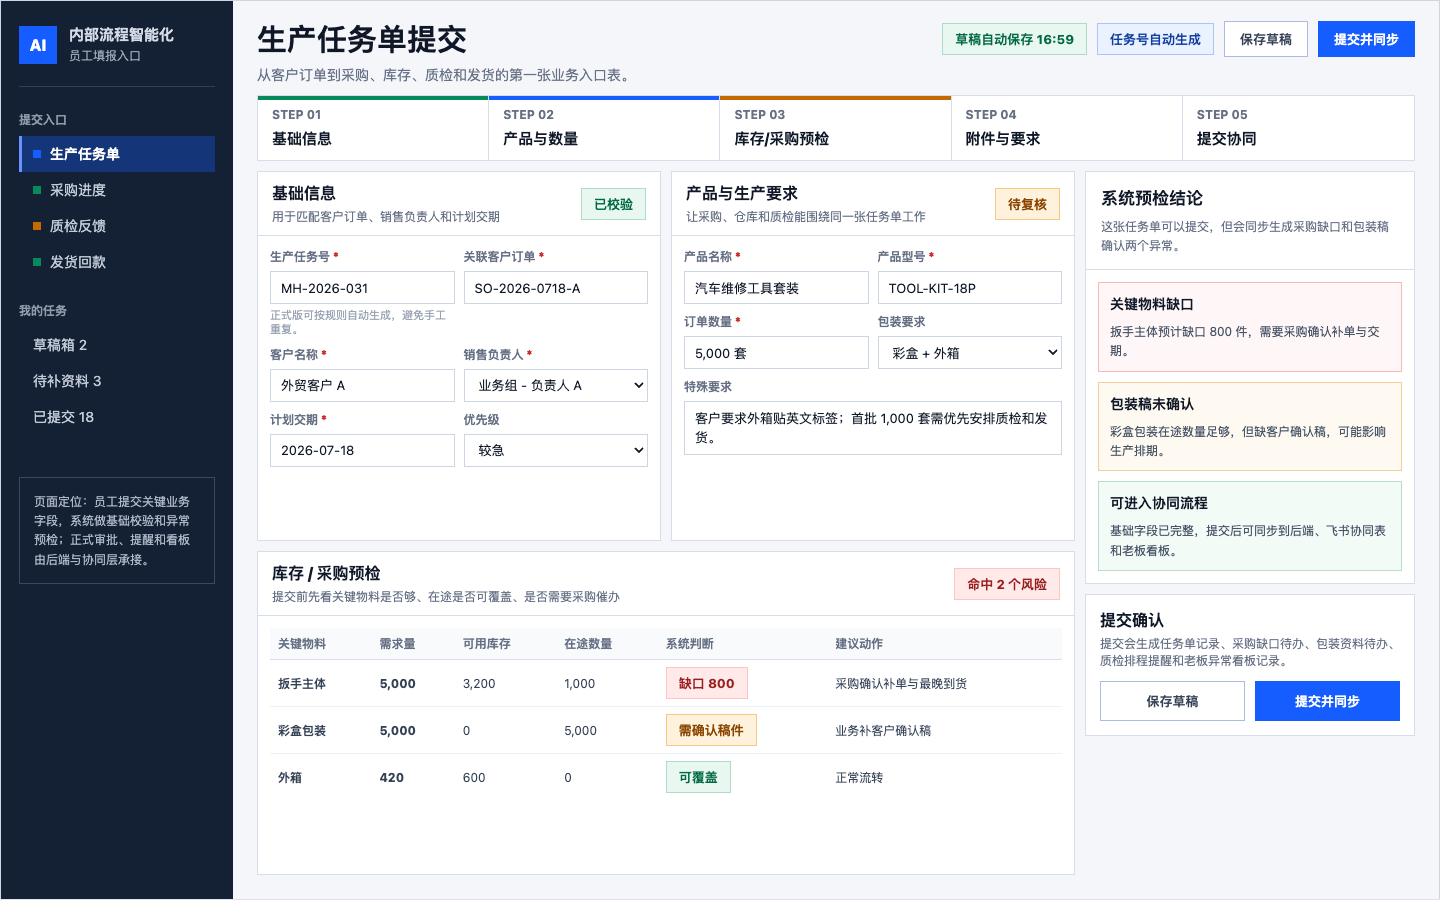This screenshot has width=1440, height=900.
Task: Open 草稿箱 2 under 我的任务
Action: point(117,345)
